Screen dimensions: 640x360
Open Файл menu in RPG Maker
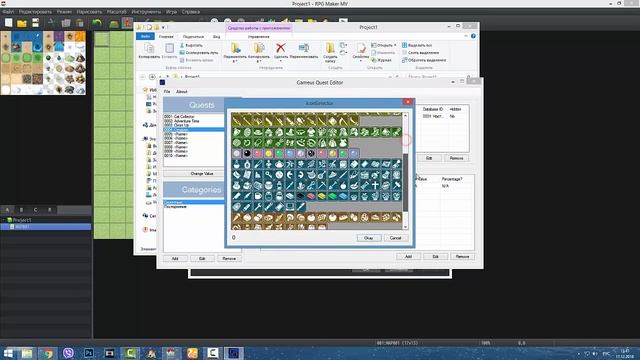tap(8, 12)
